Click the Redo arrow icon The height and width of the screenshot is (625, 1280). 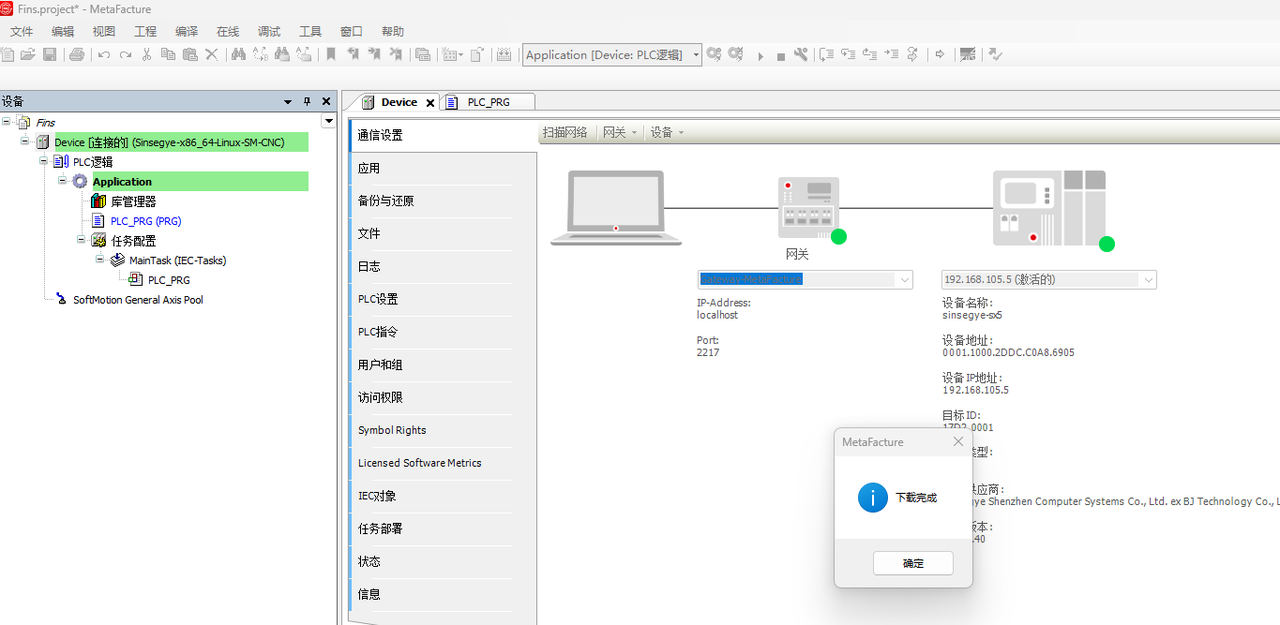coord(125,55)
